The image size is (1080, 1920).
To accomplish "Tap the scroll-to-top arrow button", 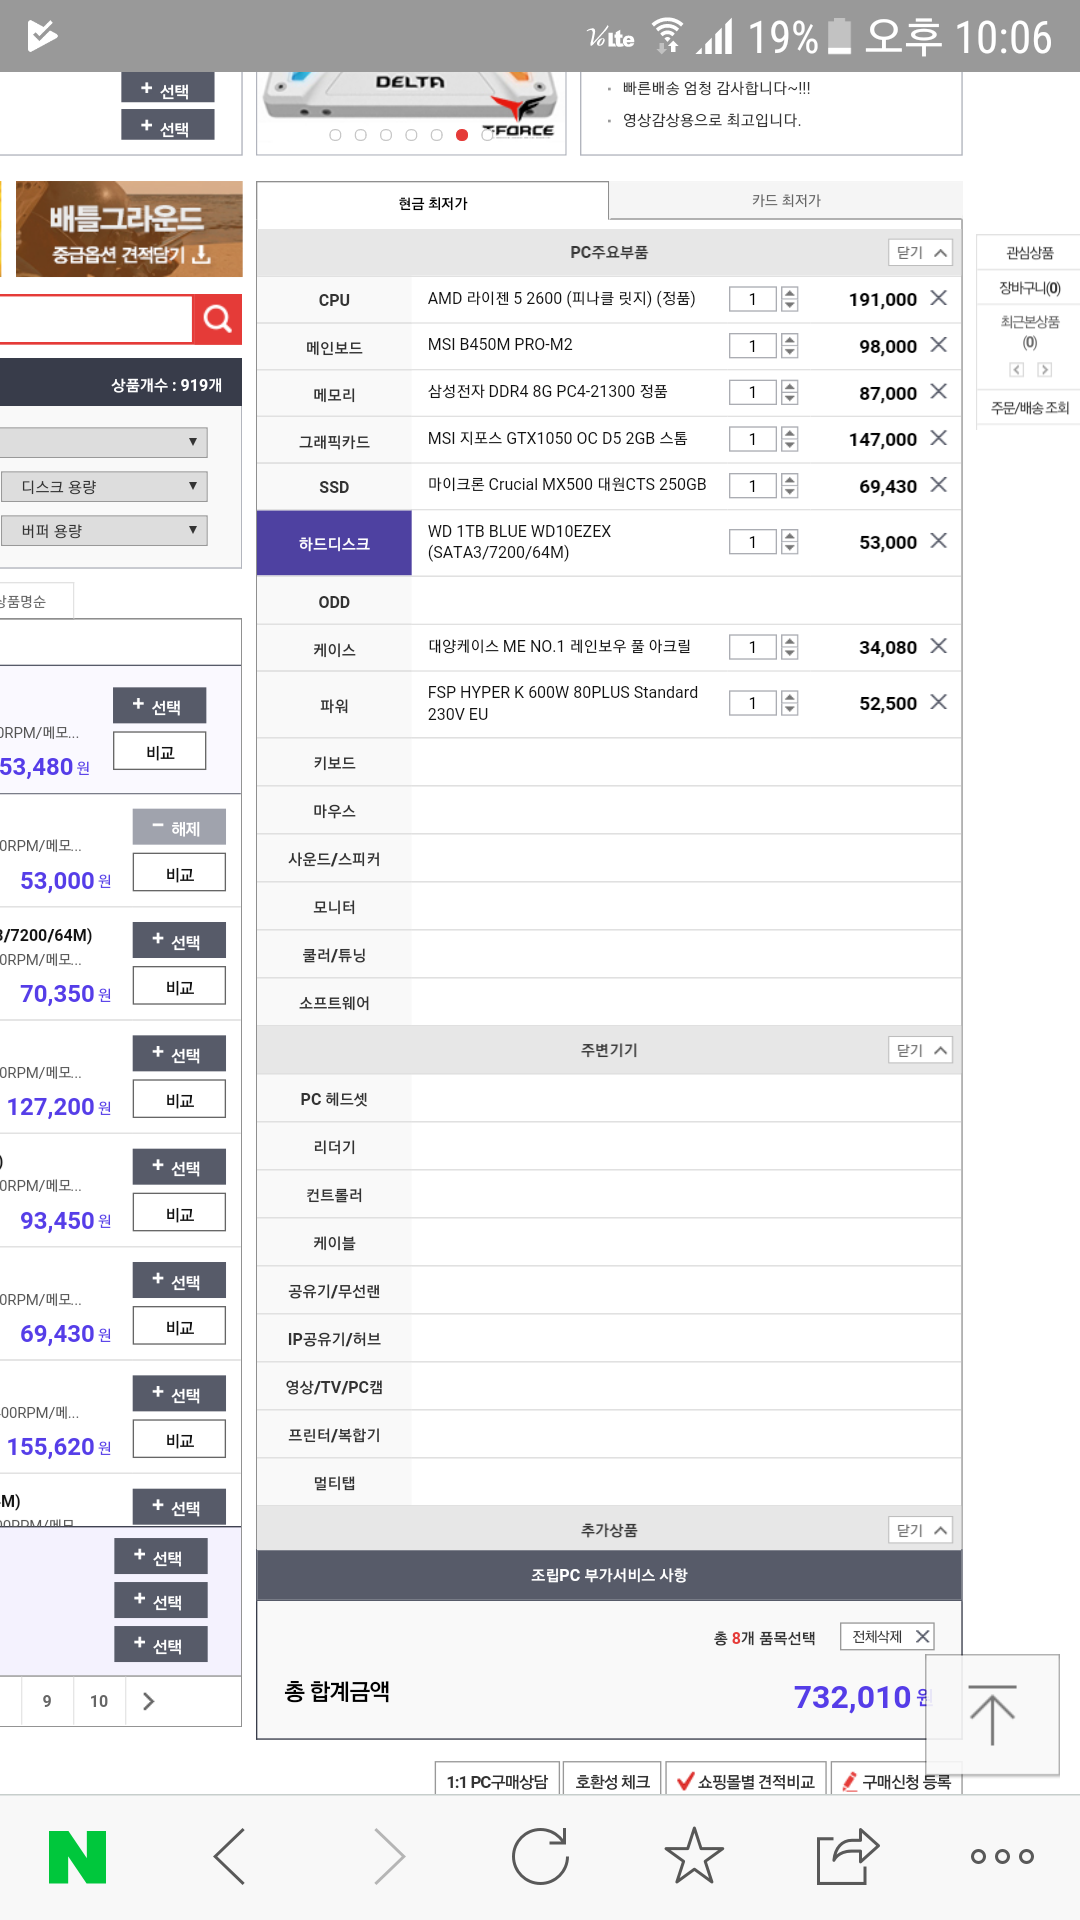I will pyautogui.click(x=992, y=1715).
